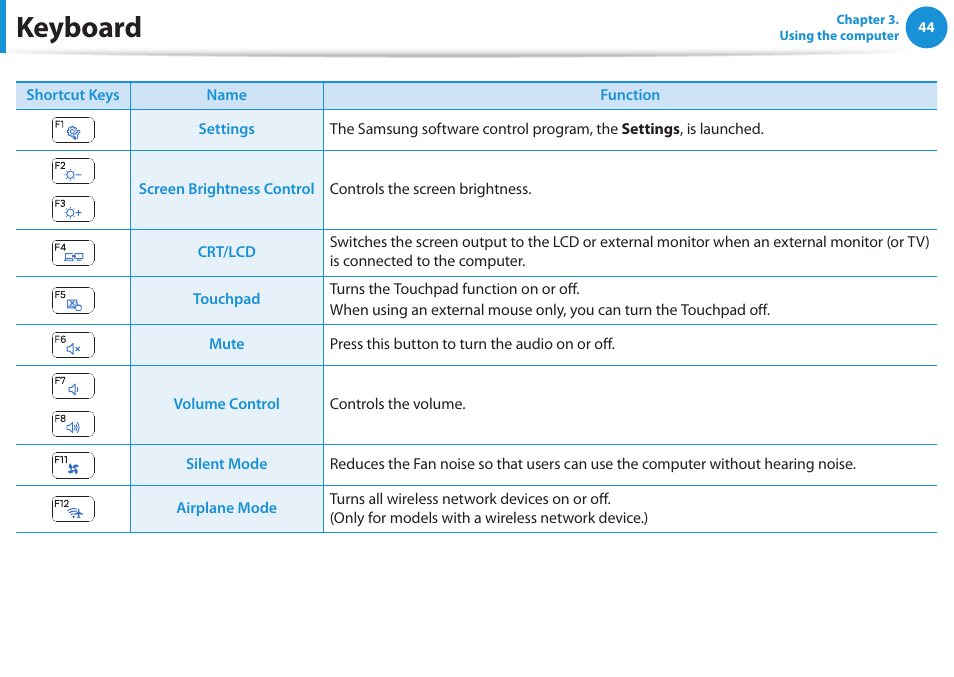
Task: Click the Keyboard page title
Action: click(79, 28)
